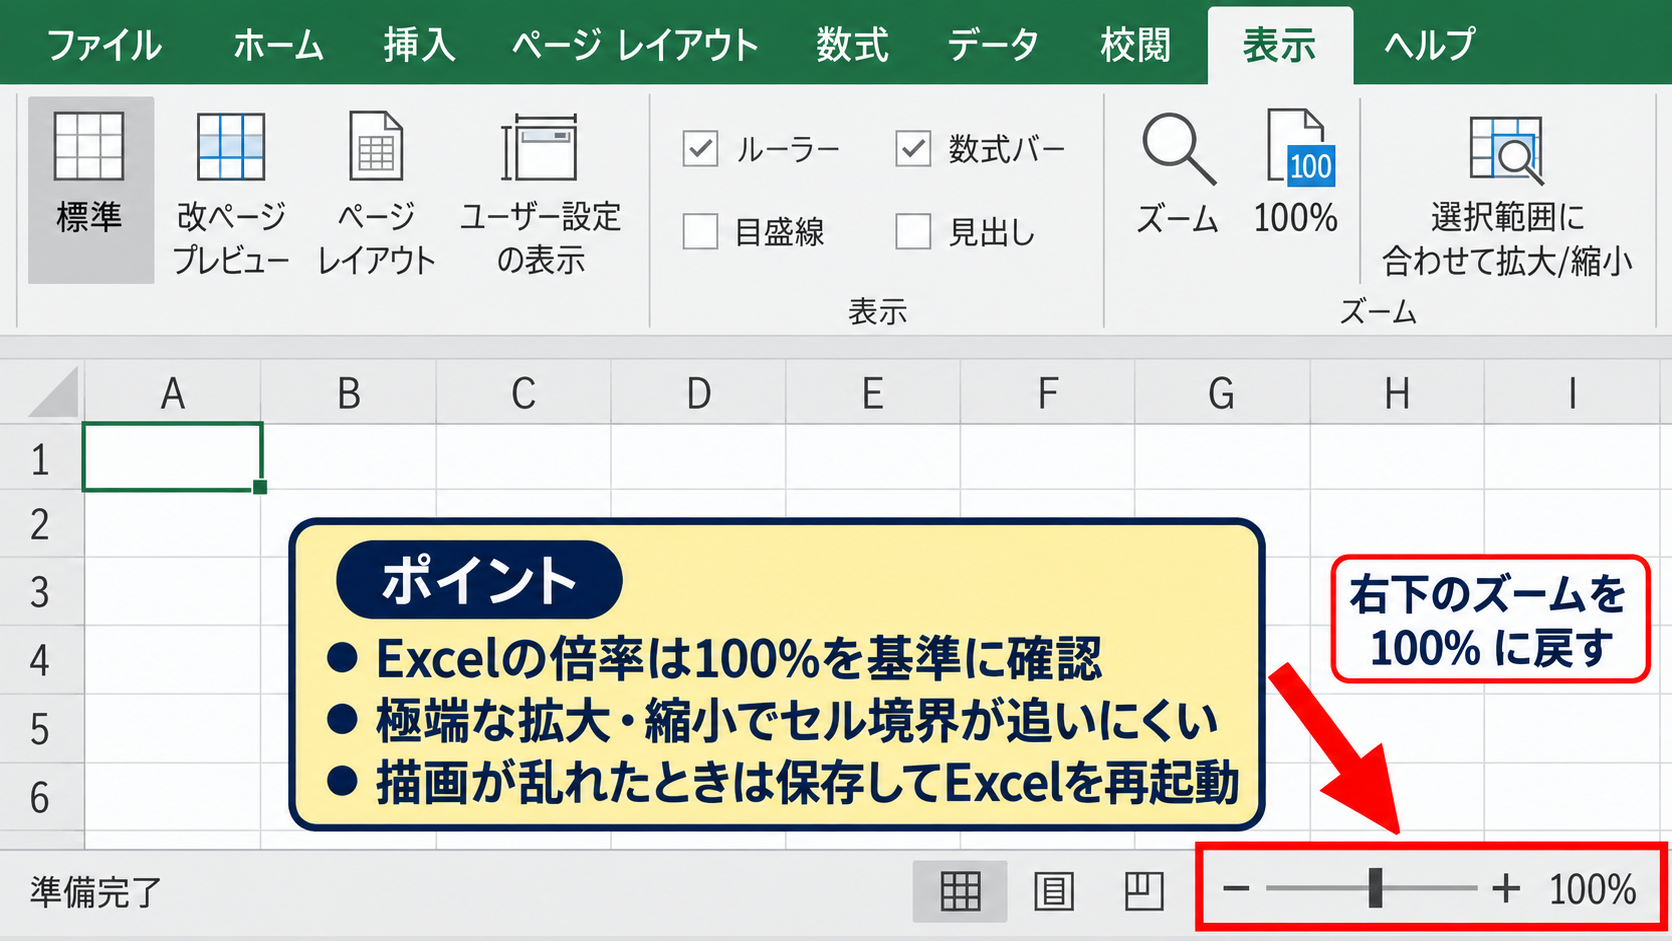Uncheck the 数式バー checkbox
Screen dimensions: 1672x941
click(913, 149)
